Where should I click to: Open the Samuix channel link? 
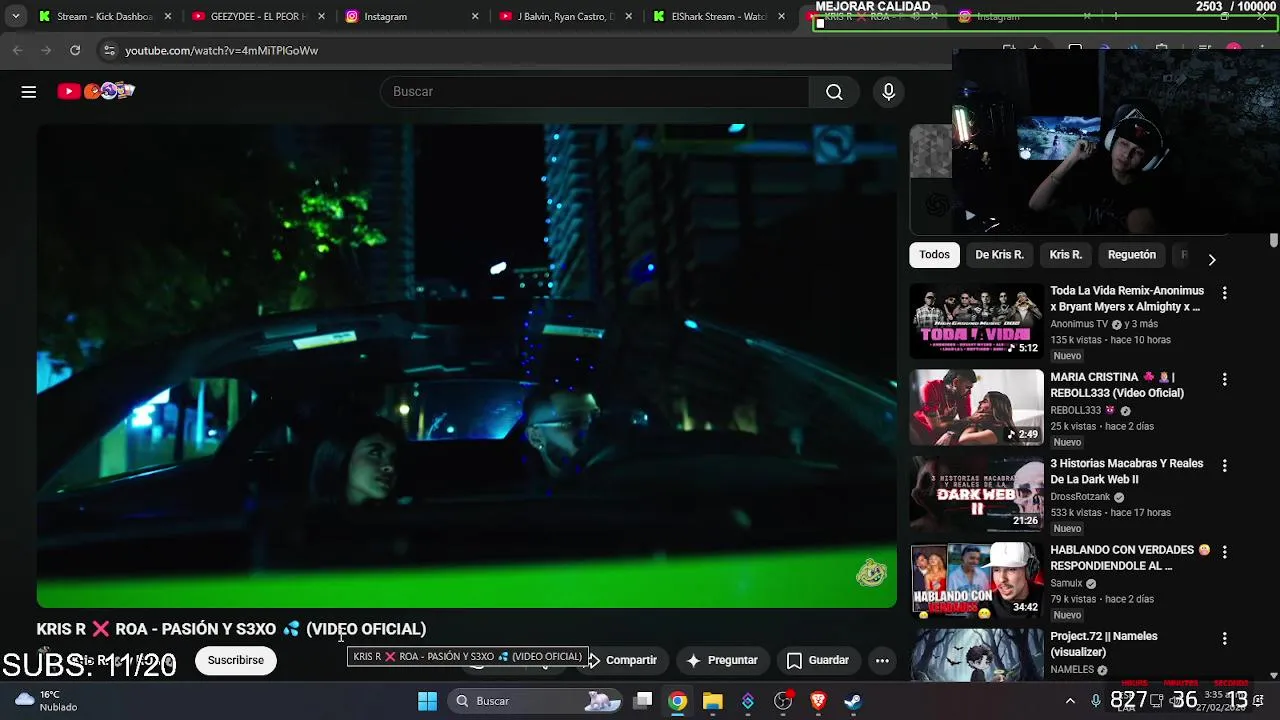(x=1066, y=583)
